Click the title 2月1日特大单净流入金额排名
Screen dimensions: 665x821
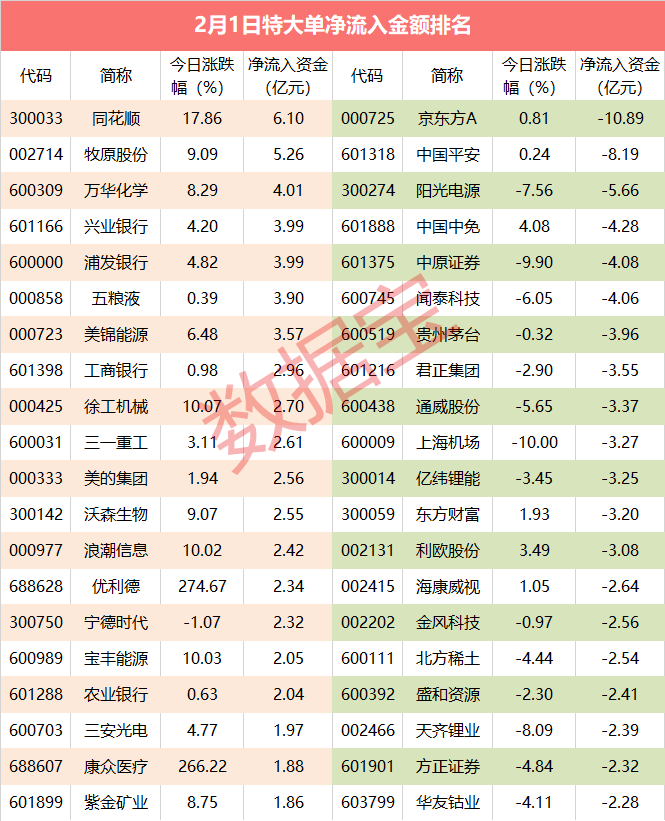pyautogui.click(x=332, y=25)
